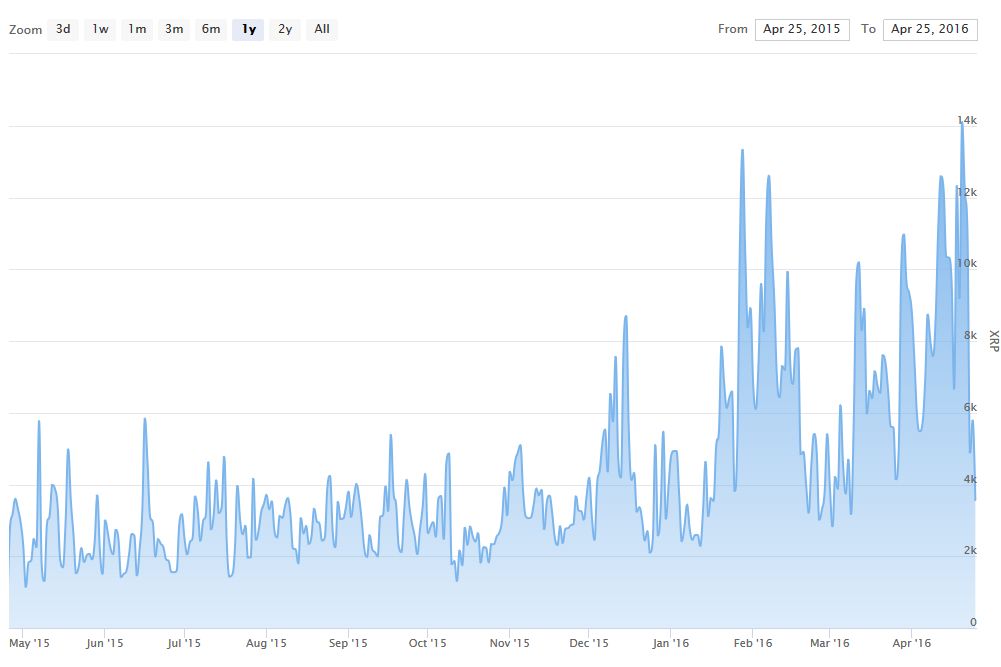Show All data range
The image size is (1001, 667).
[322, 29]
